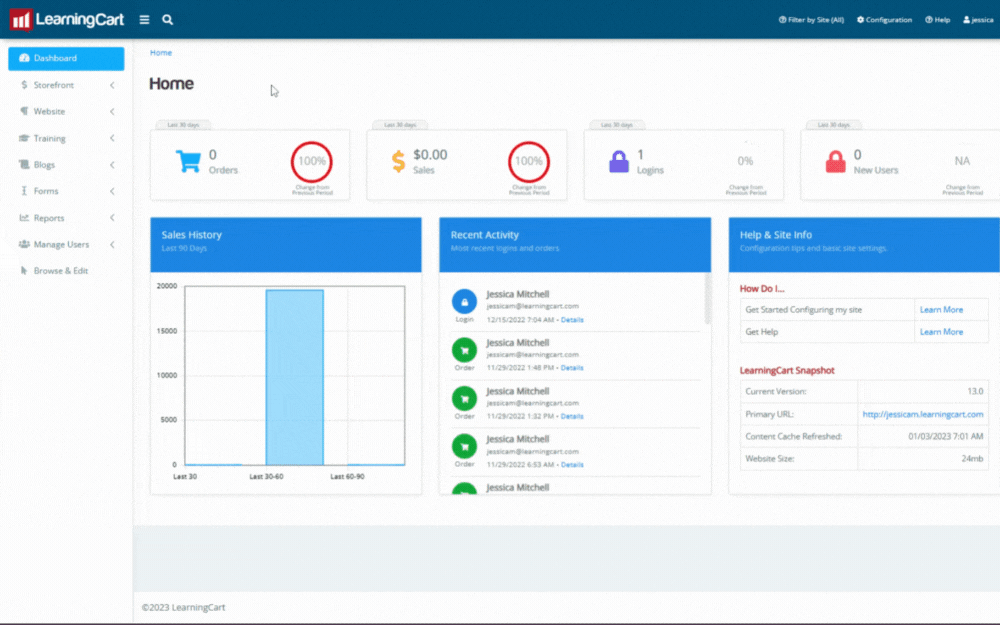Expand the Storefront menu chevron
This screenshot has width=1000, height=625.
[112, 85]
